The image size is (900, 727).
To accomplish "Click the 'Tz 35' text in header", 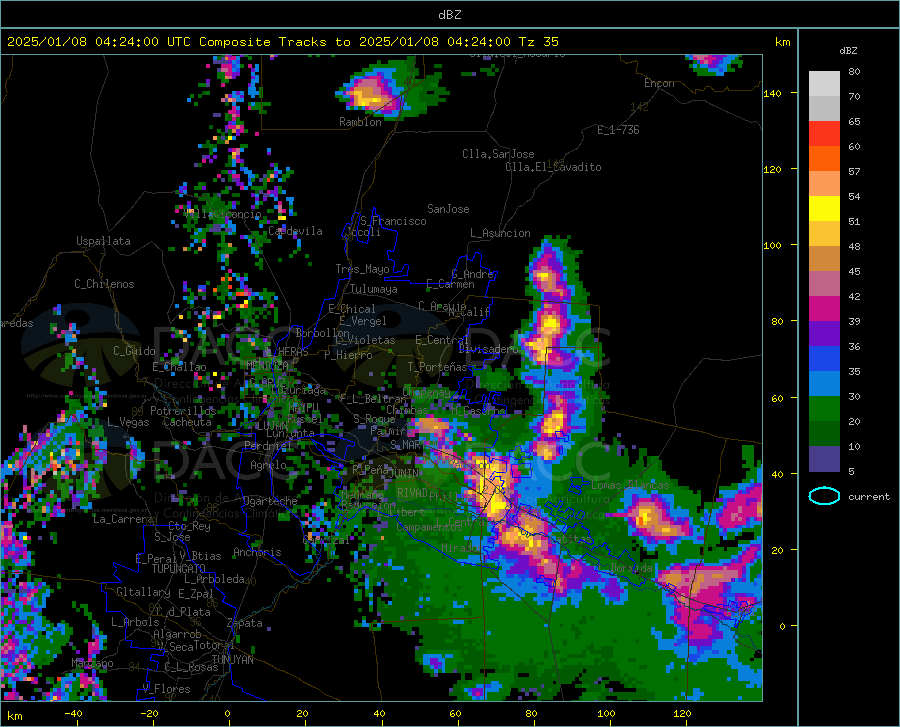I will coord(538,42).
